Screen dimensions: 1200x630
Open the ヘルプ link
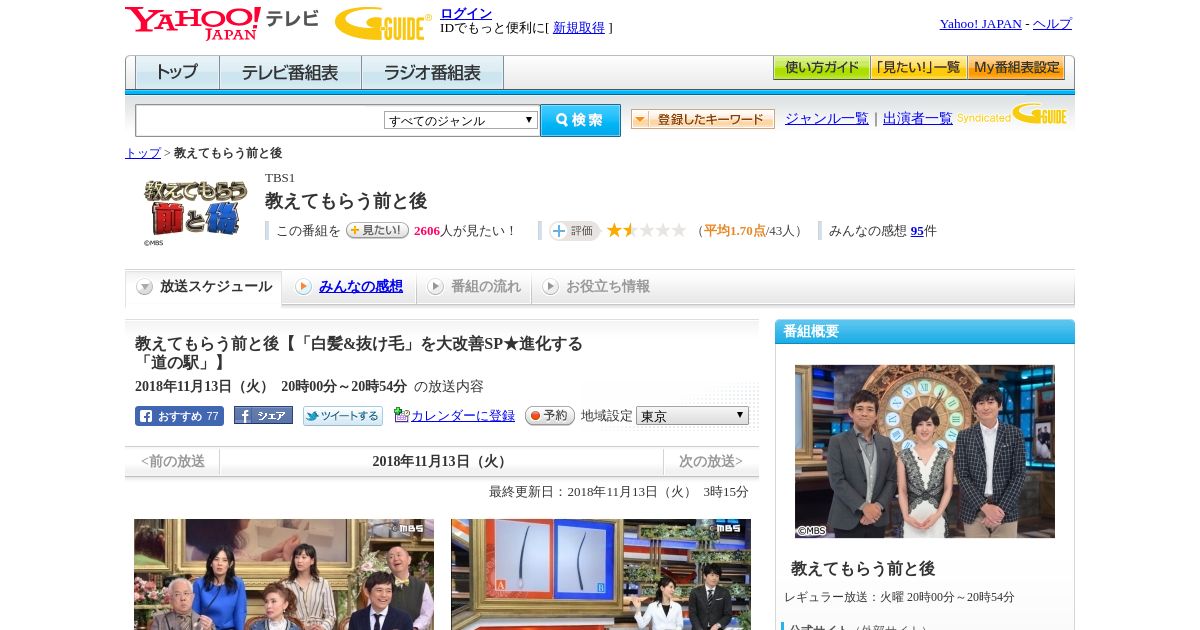[x=1052, y=23]
